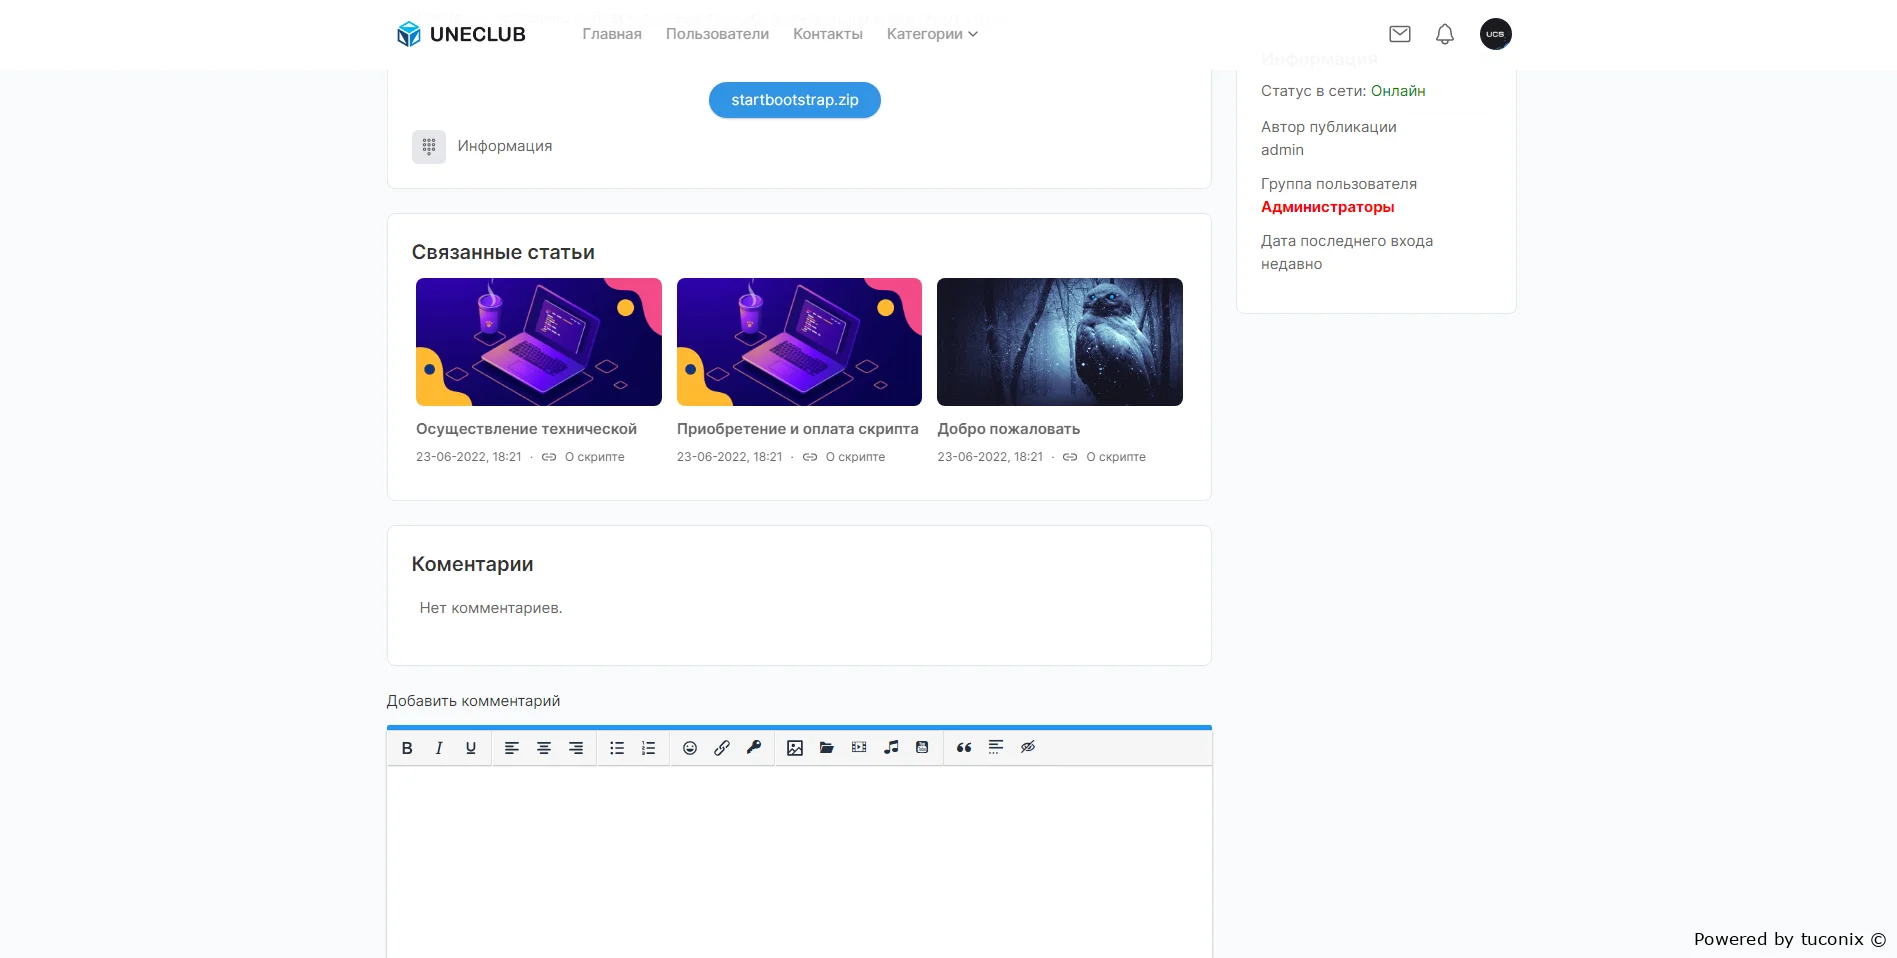Insert a quote block
Viewport: 1897px width, 958px height.
pos(964,748)
